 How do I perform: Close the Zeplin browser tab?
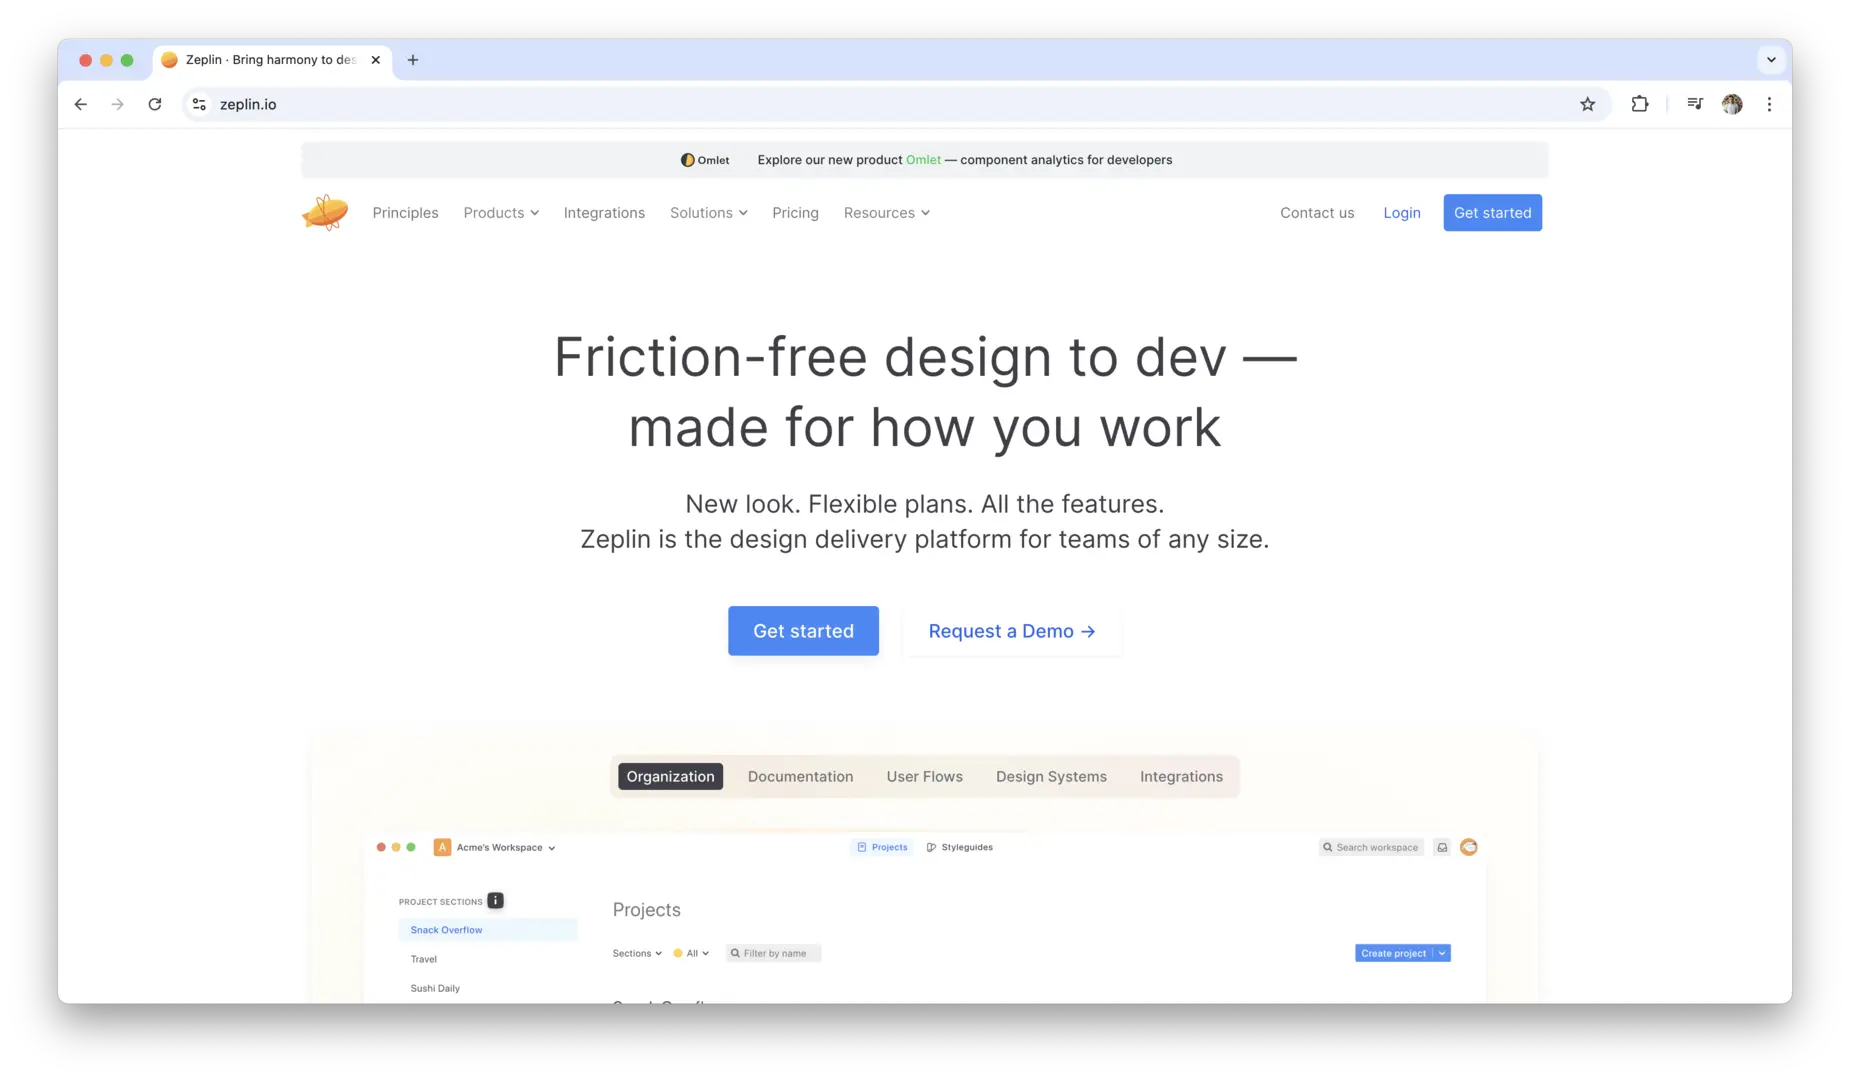376,60
